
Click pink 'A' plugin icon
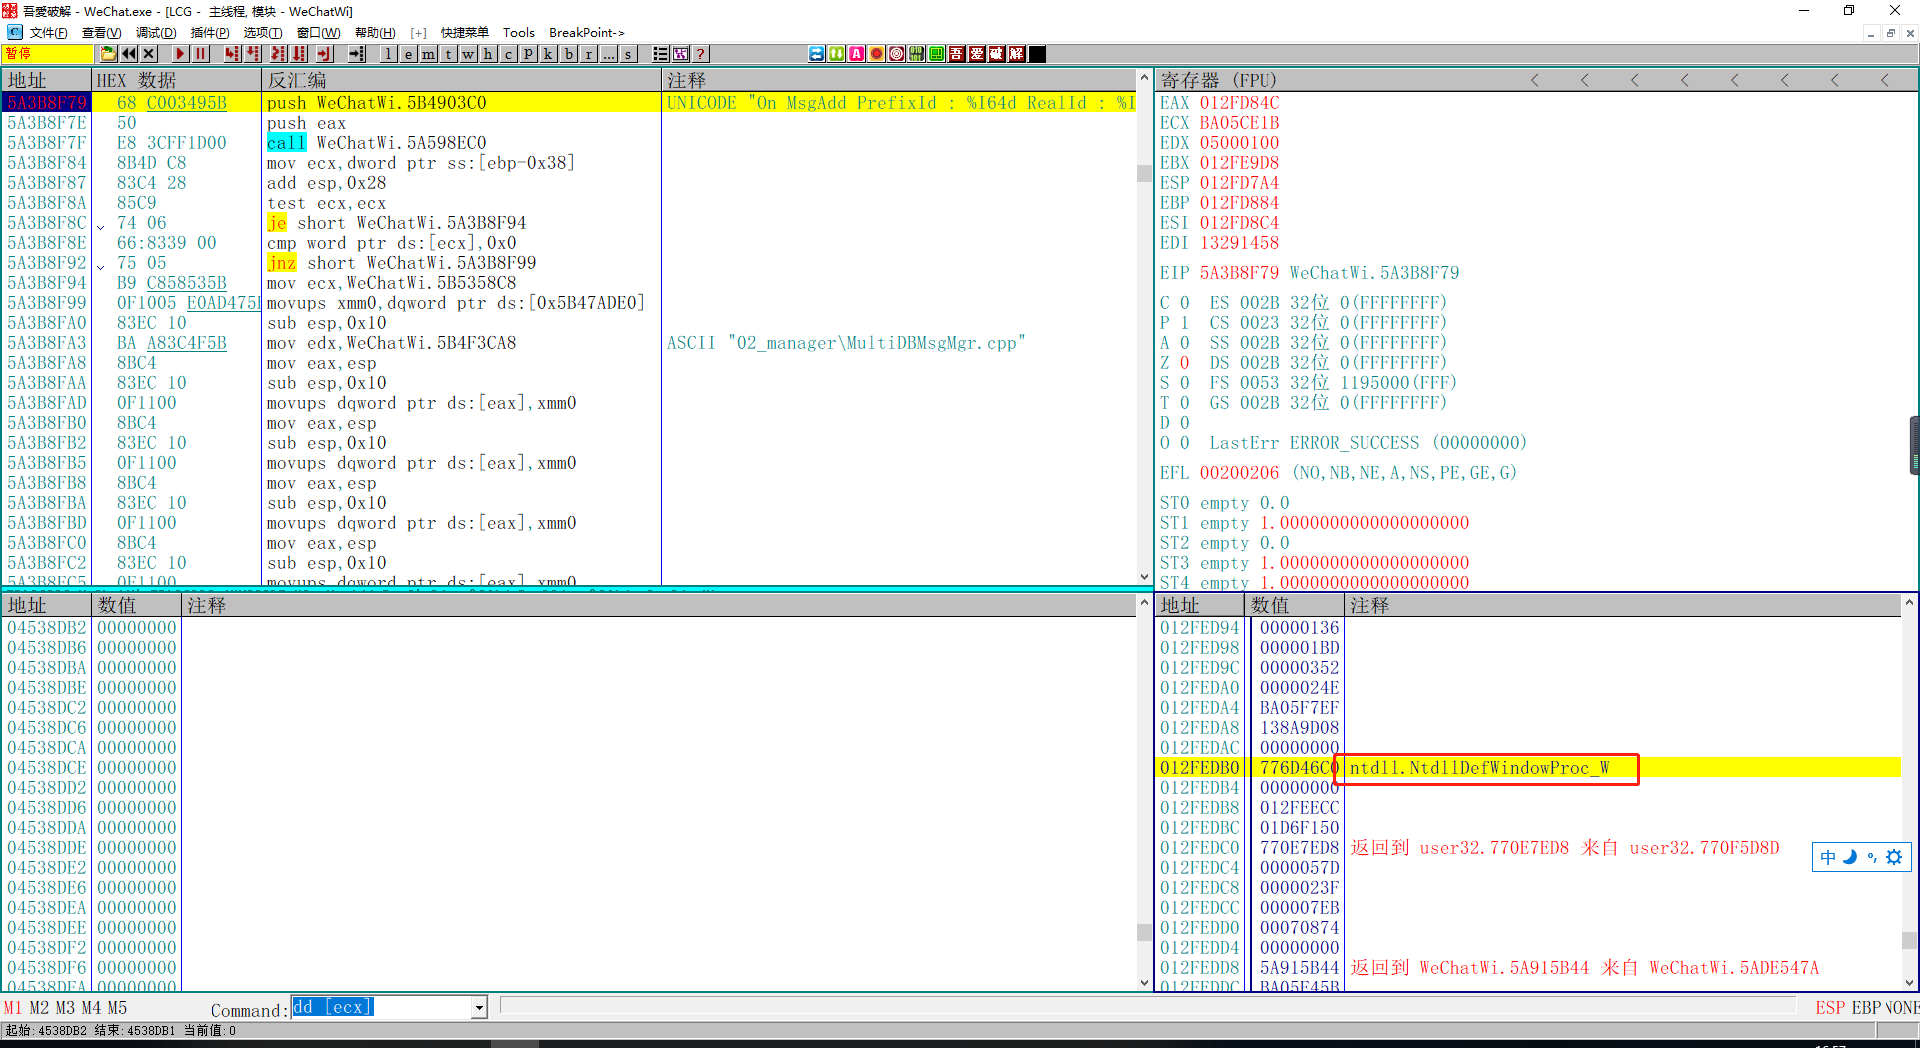point(856,54)
